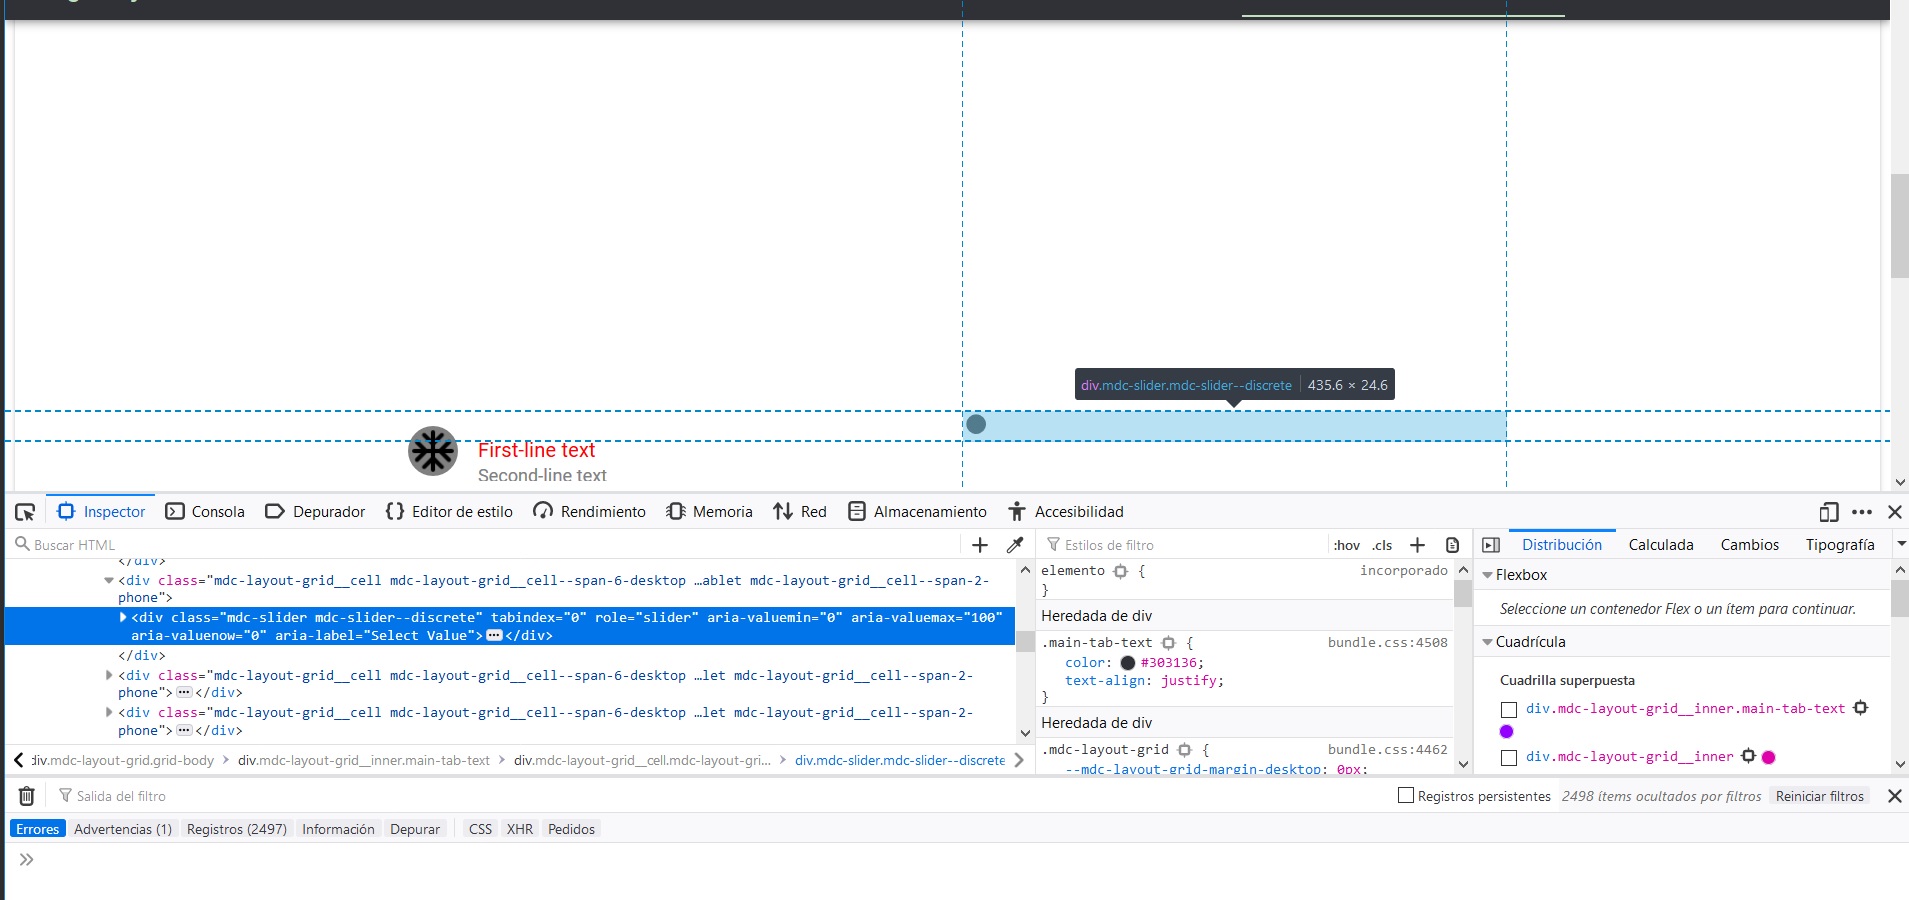1909x900 pixels.
Task: Select elements matching .main-tab-text rule
Action: (1168, 643)
